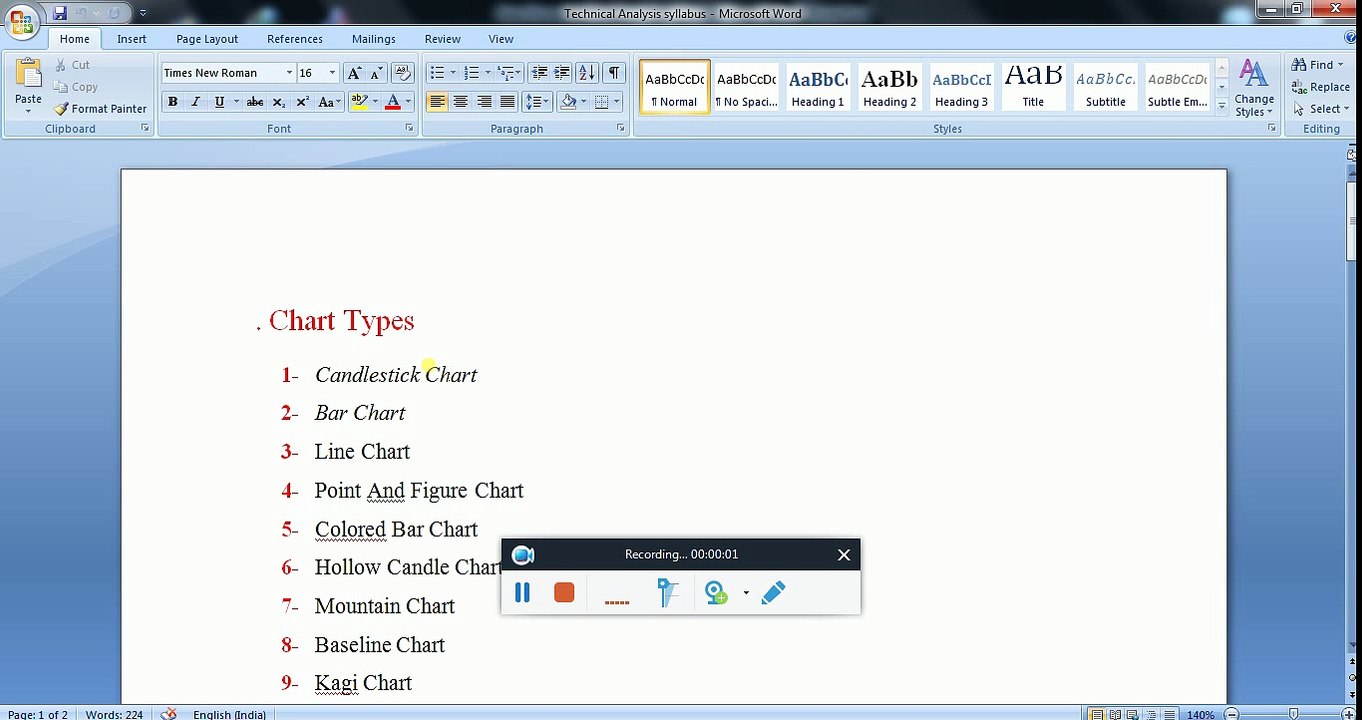Switch to Full Screen Reading view
The width and height of the screenshot is (1362, 720).
pyautogui.click(x=1115, y=714)
